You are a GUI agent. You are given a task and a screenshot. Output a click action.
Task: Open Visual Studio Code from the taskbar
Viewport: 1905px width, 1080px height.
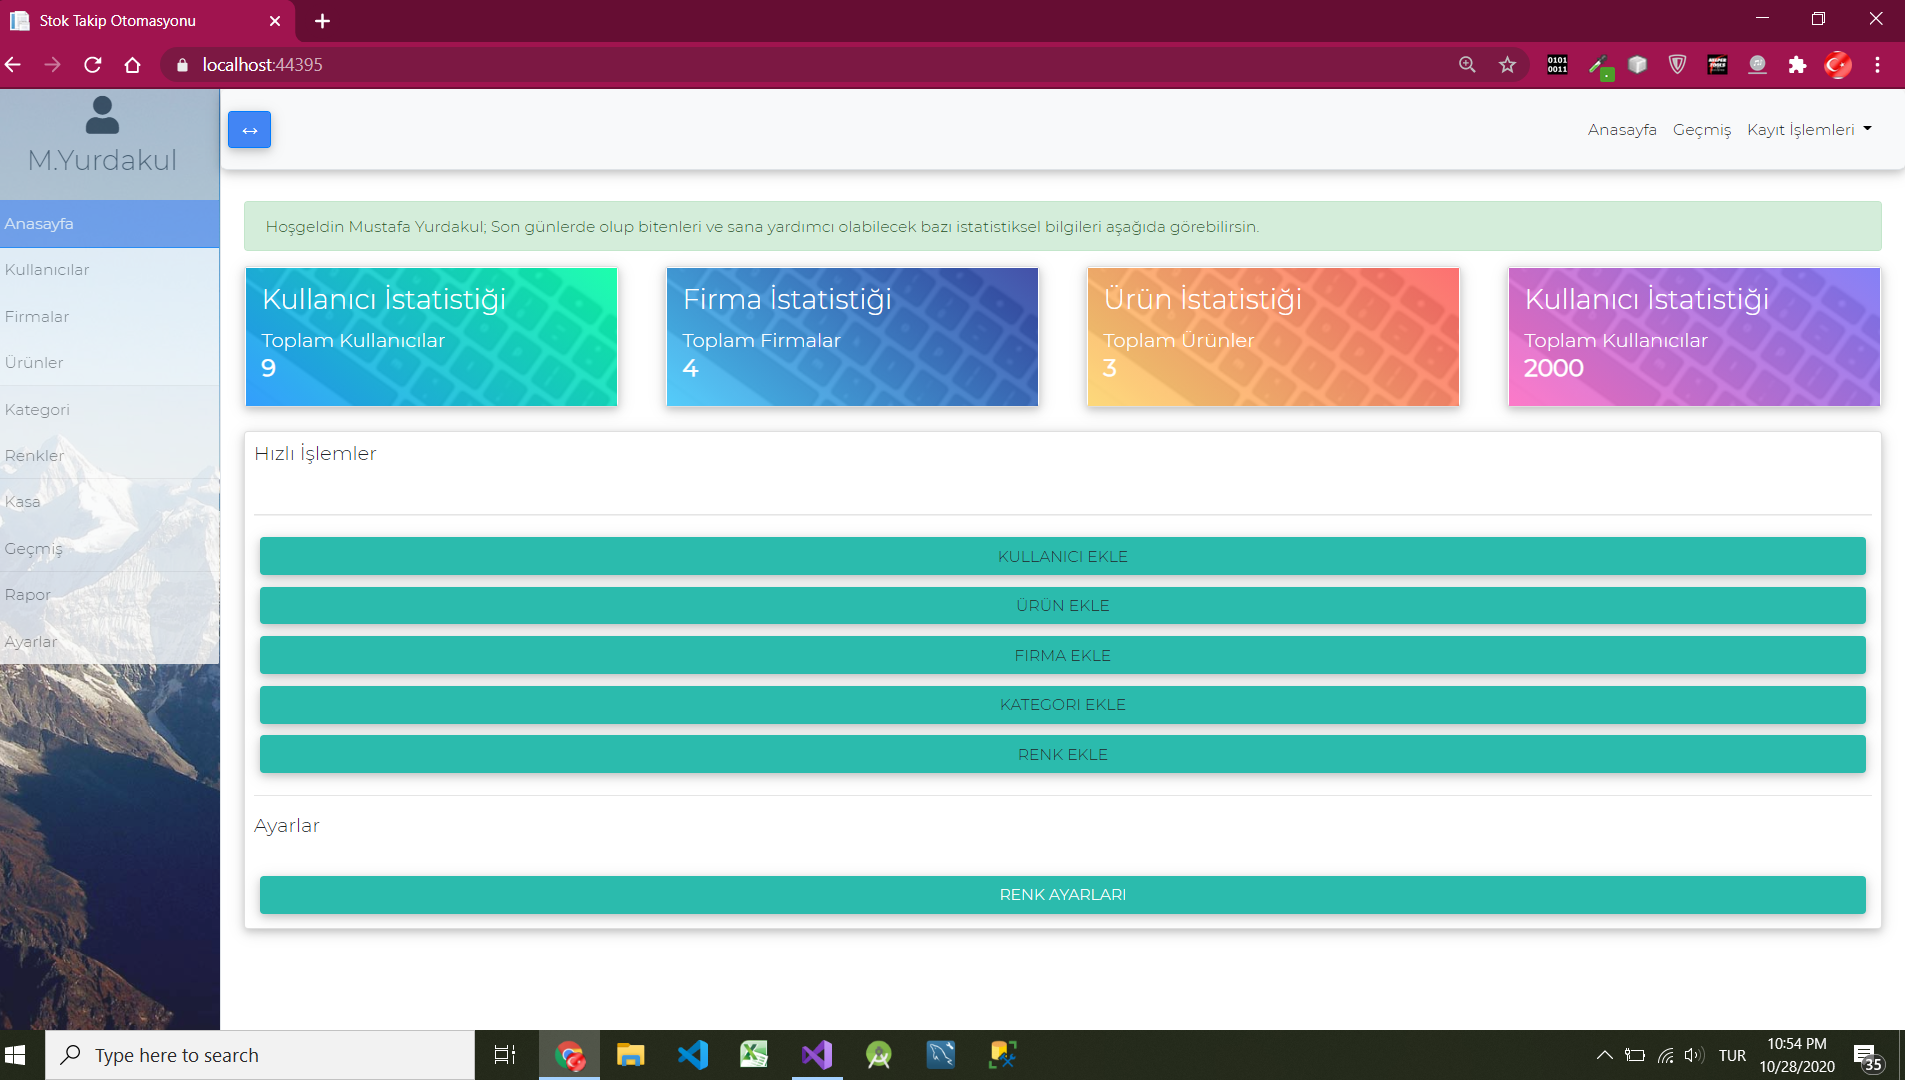693,1054
